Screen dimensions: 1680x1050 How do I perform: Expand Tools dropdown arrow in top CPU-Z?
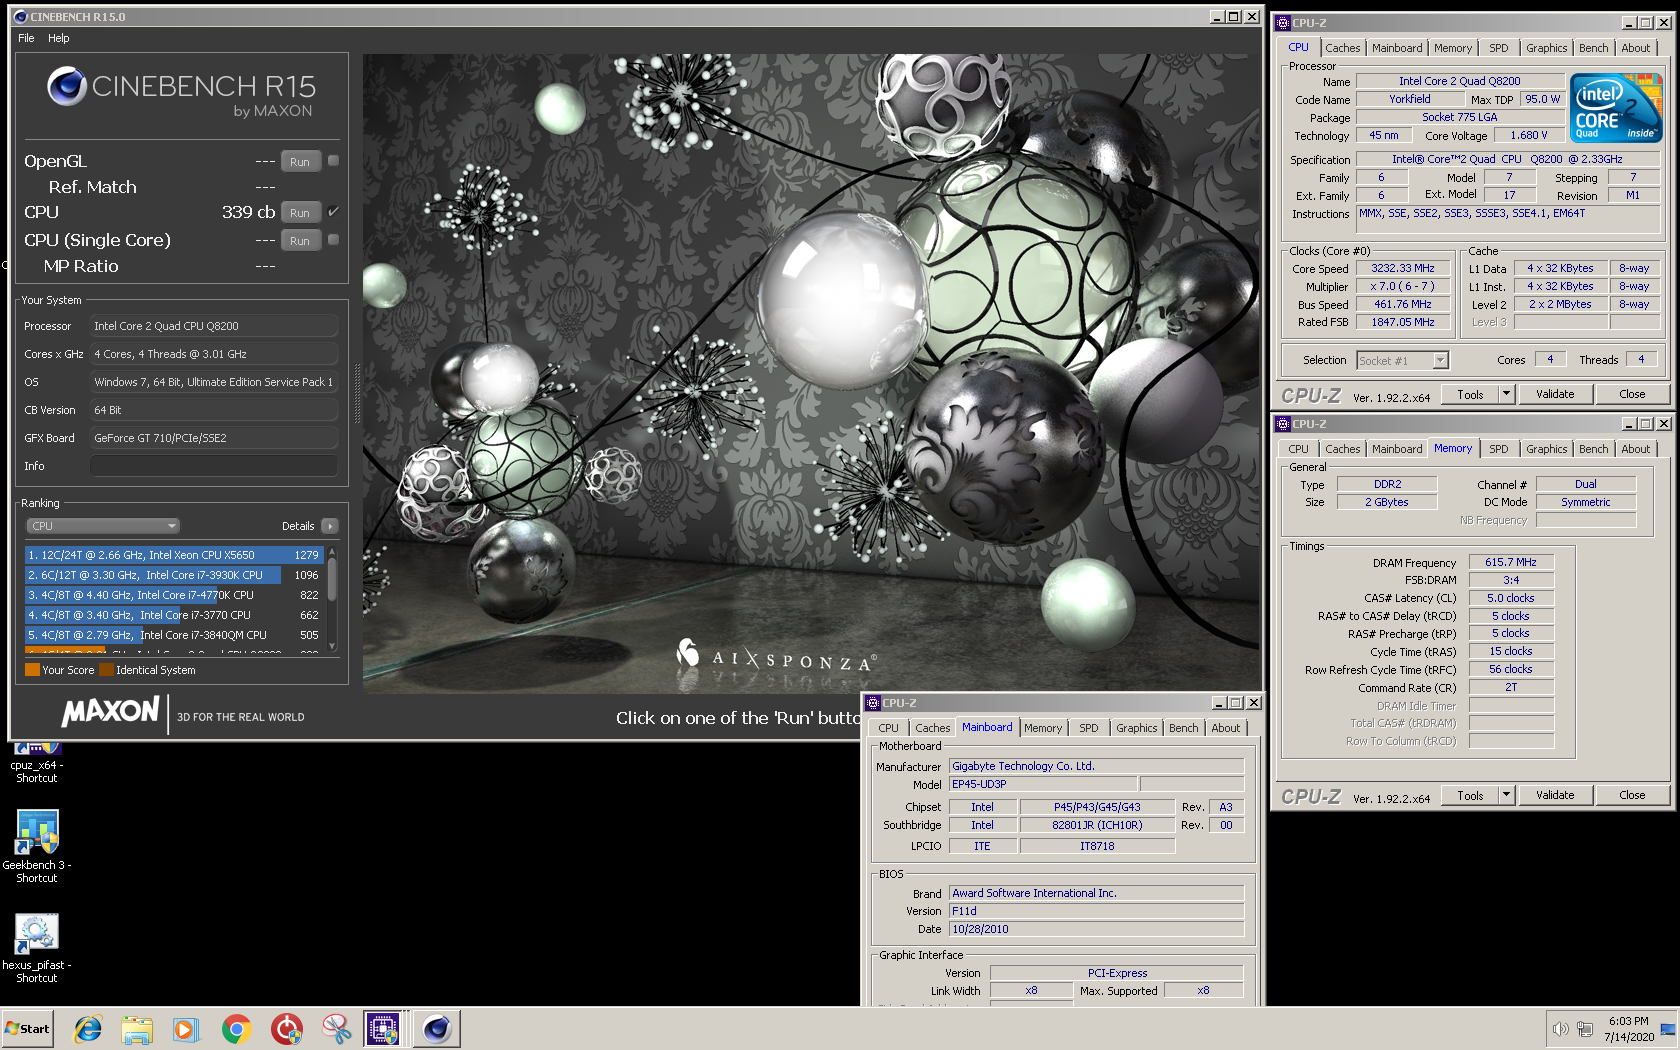[1506, 394]
